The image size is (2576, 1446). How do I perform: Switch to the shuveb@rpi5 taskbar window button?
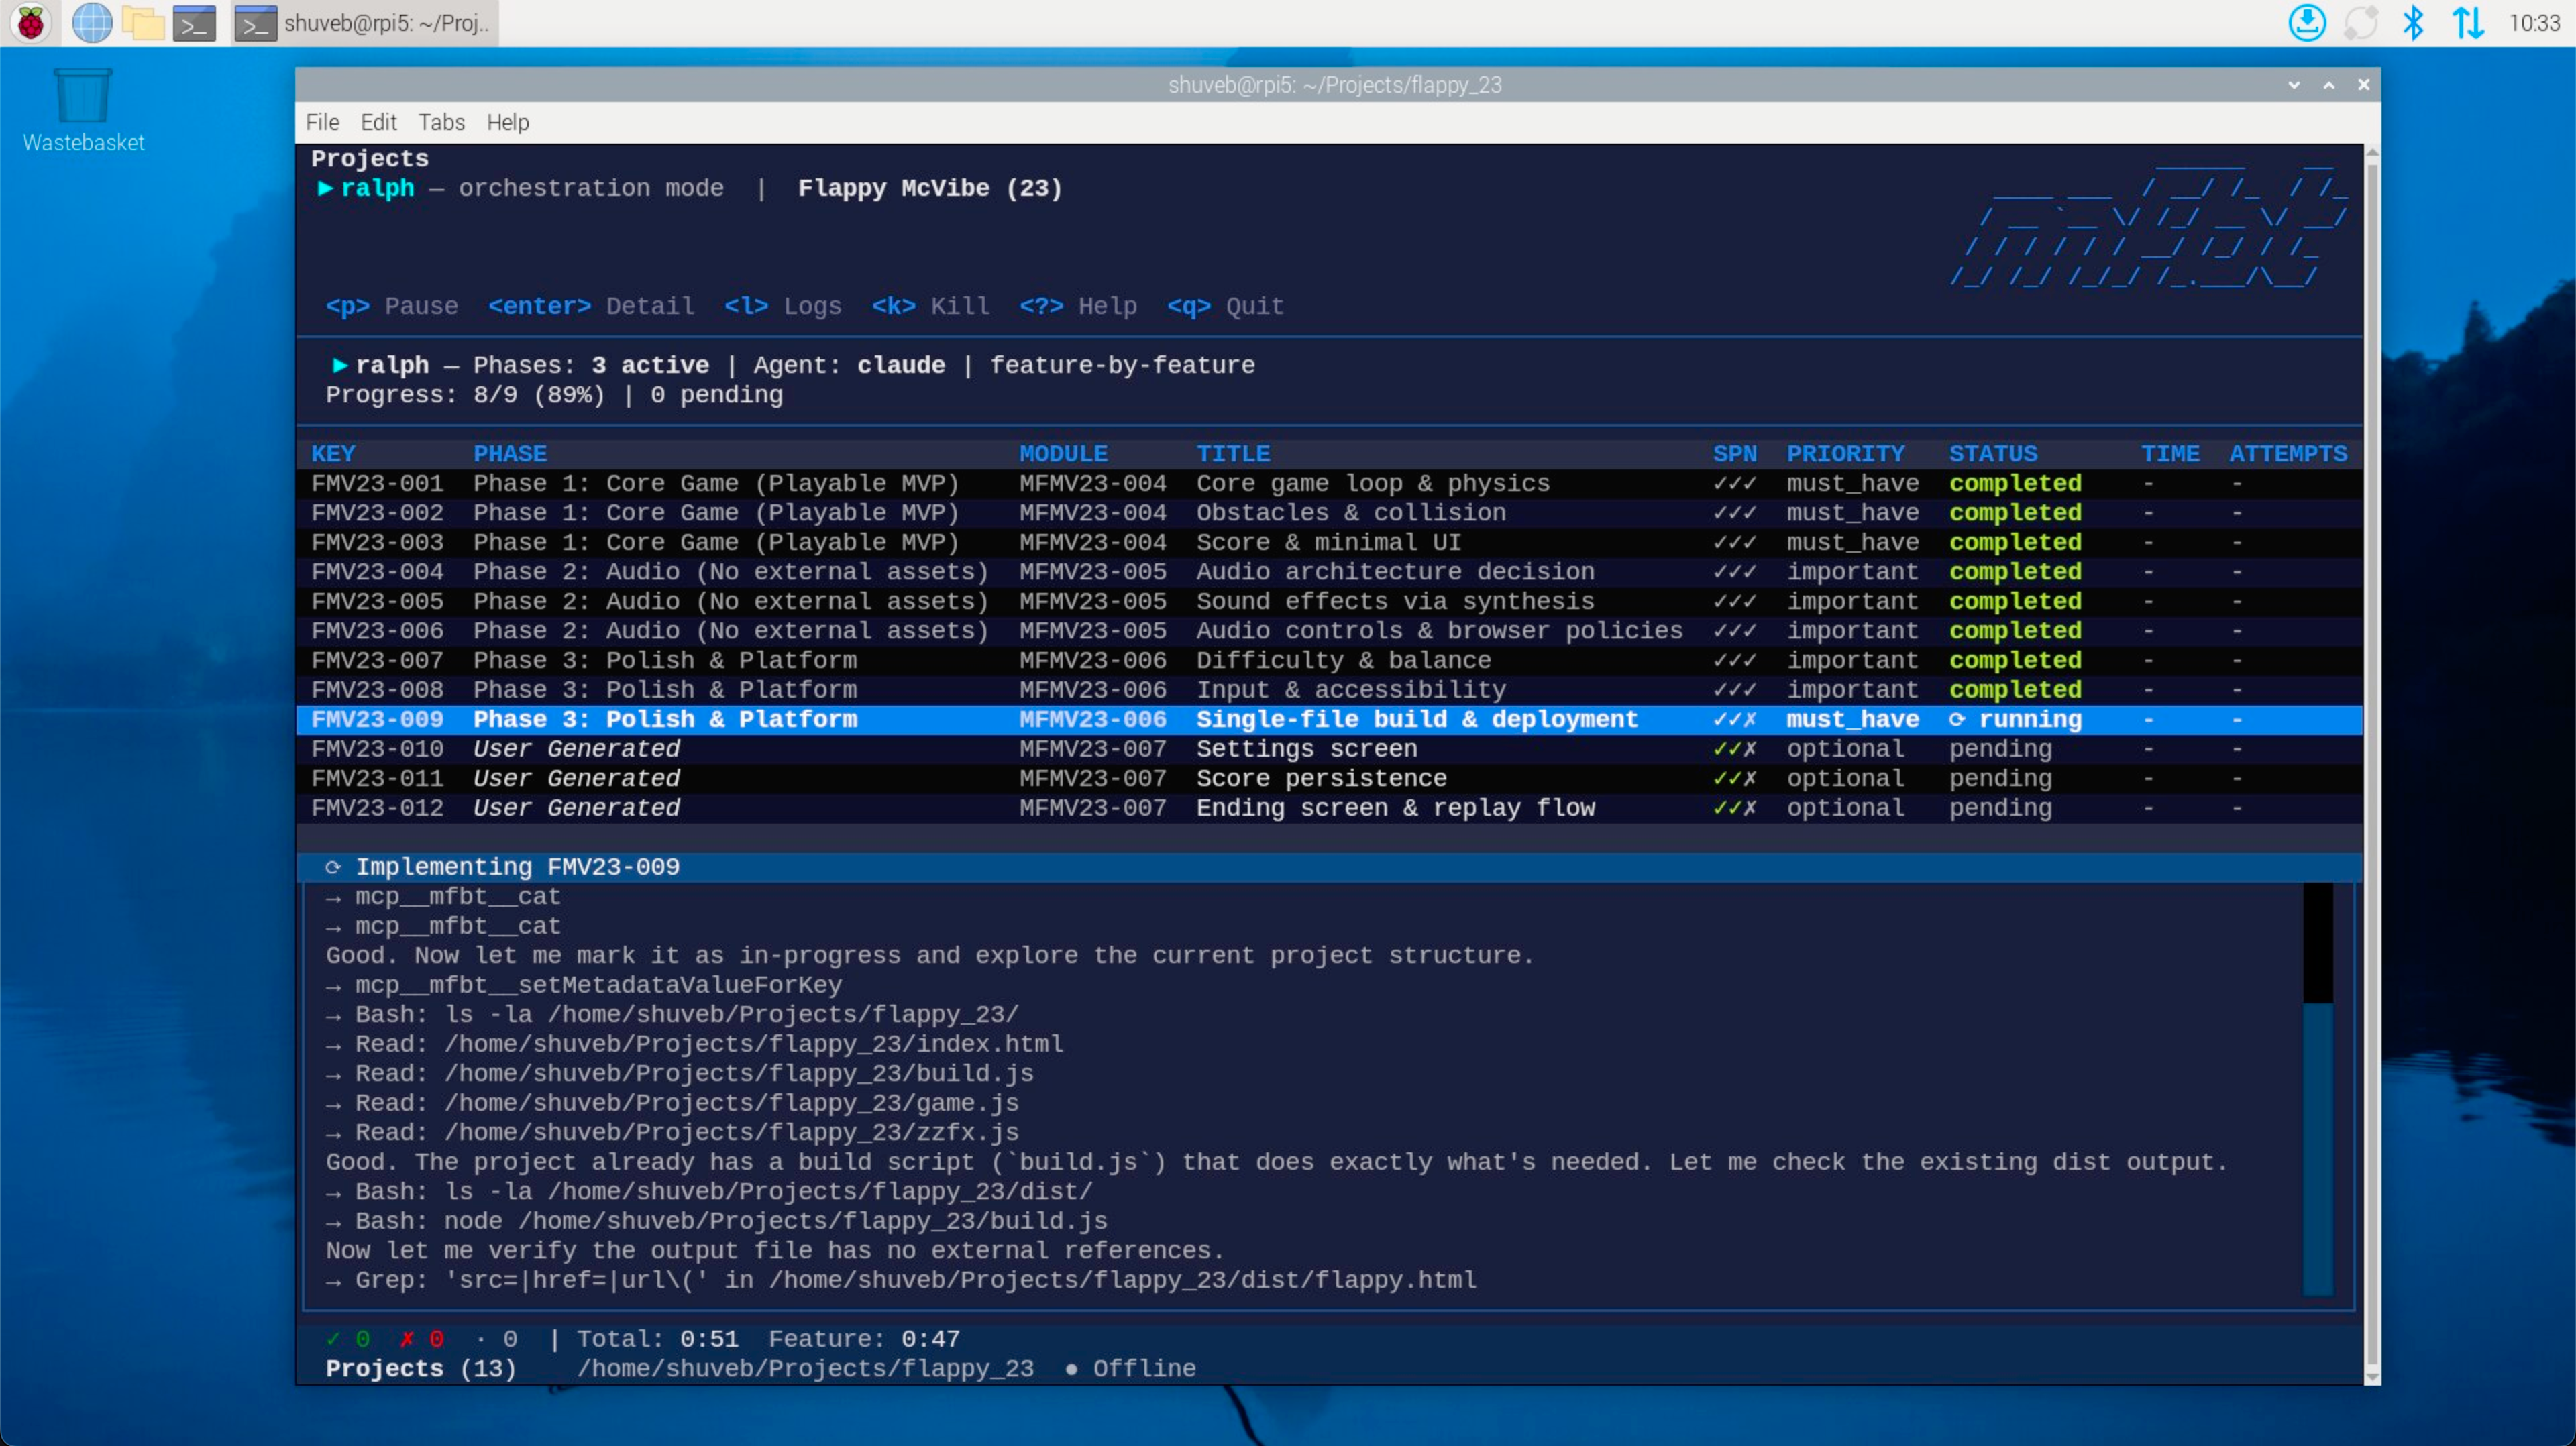(x=365, y=23)
